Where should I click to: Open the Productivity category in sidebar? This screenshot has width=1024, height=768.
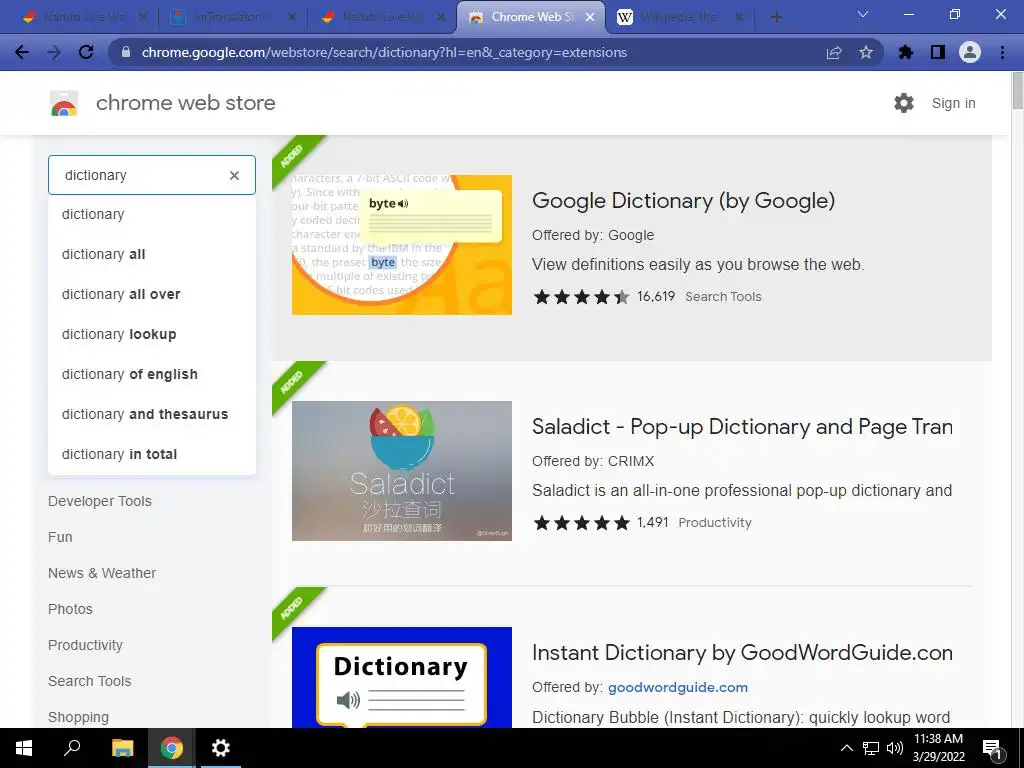[x=86, y=645]
